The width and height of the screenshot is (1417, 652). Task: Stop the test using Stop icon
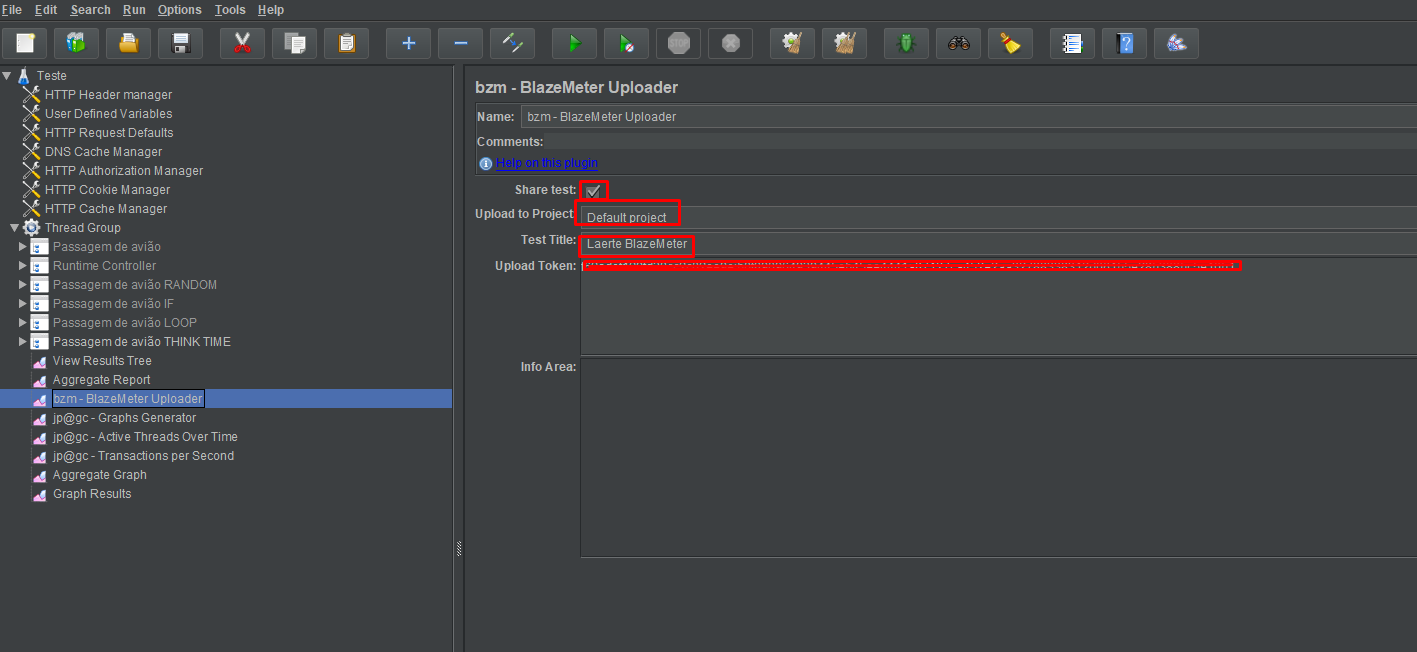pyautogui.click(x=678, y=43)
